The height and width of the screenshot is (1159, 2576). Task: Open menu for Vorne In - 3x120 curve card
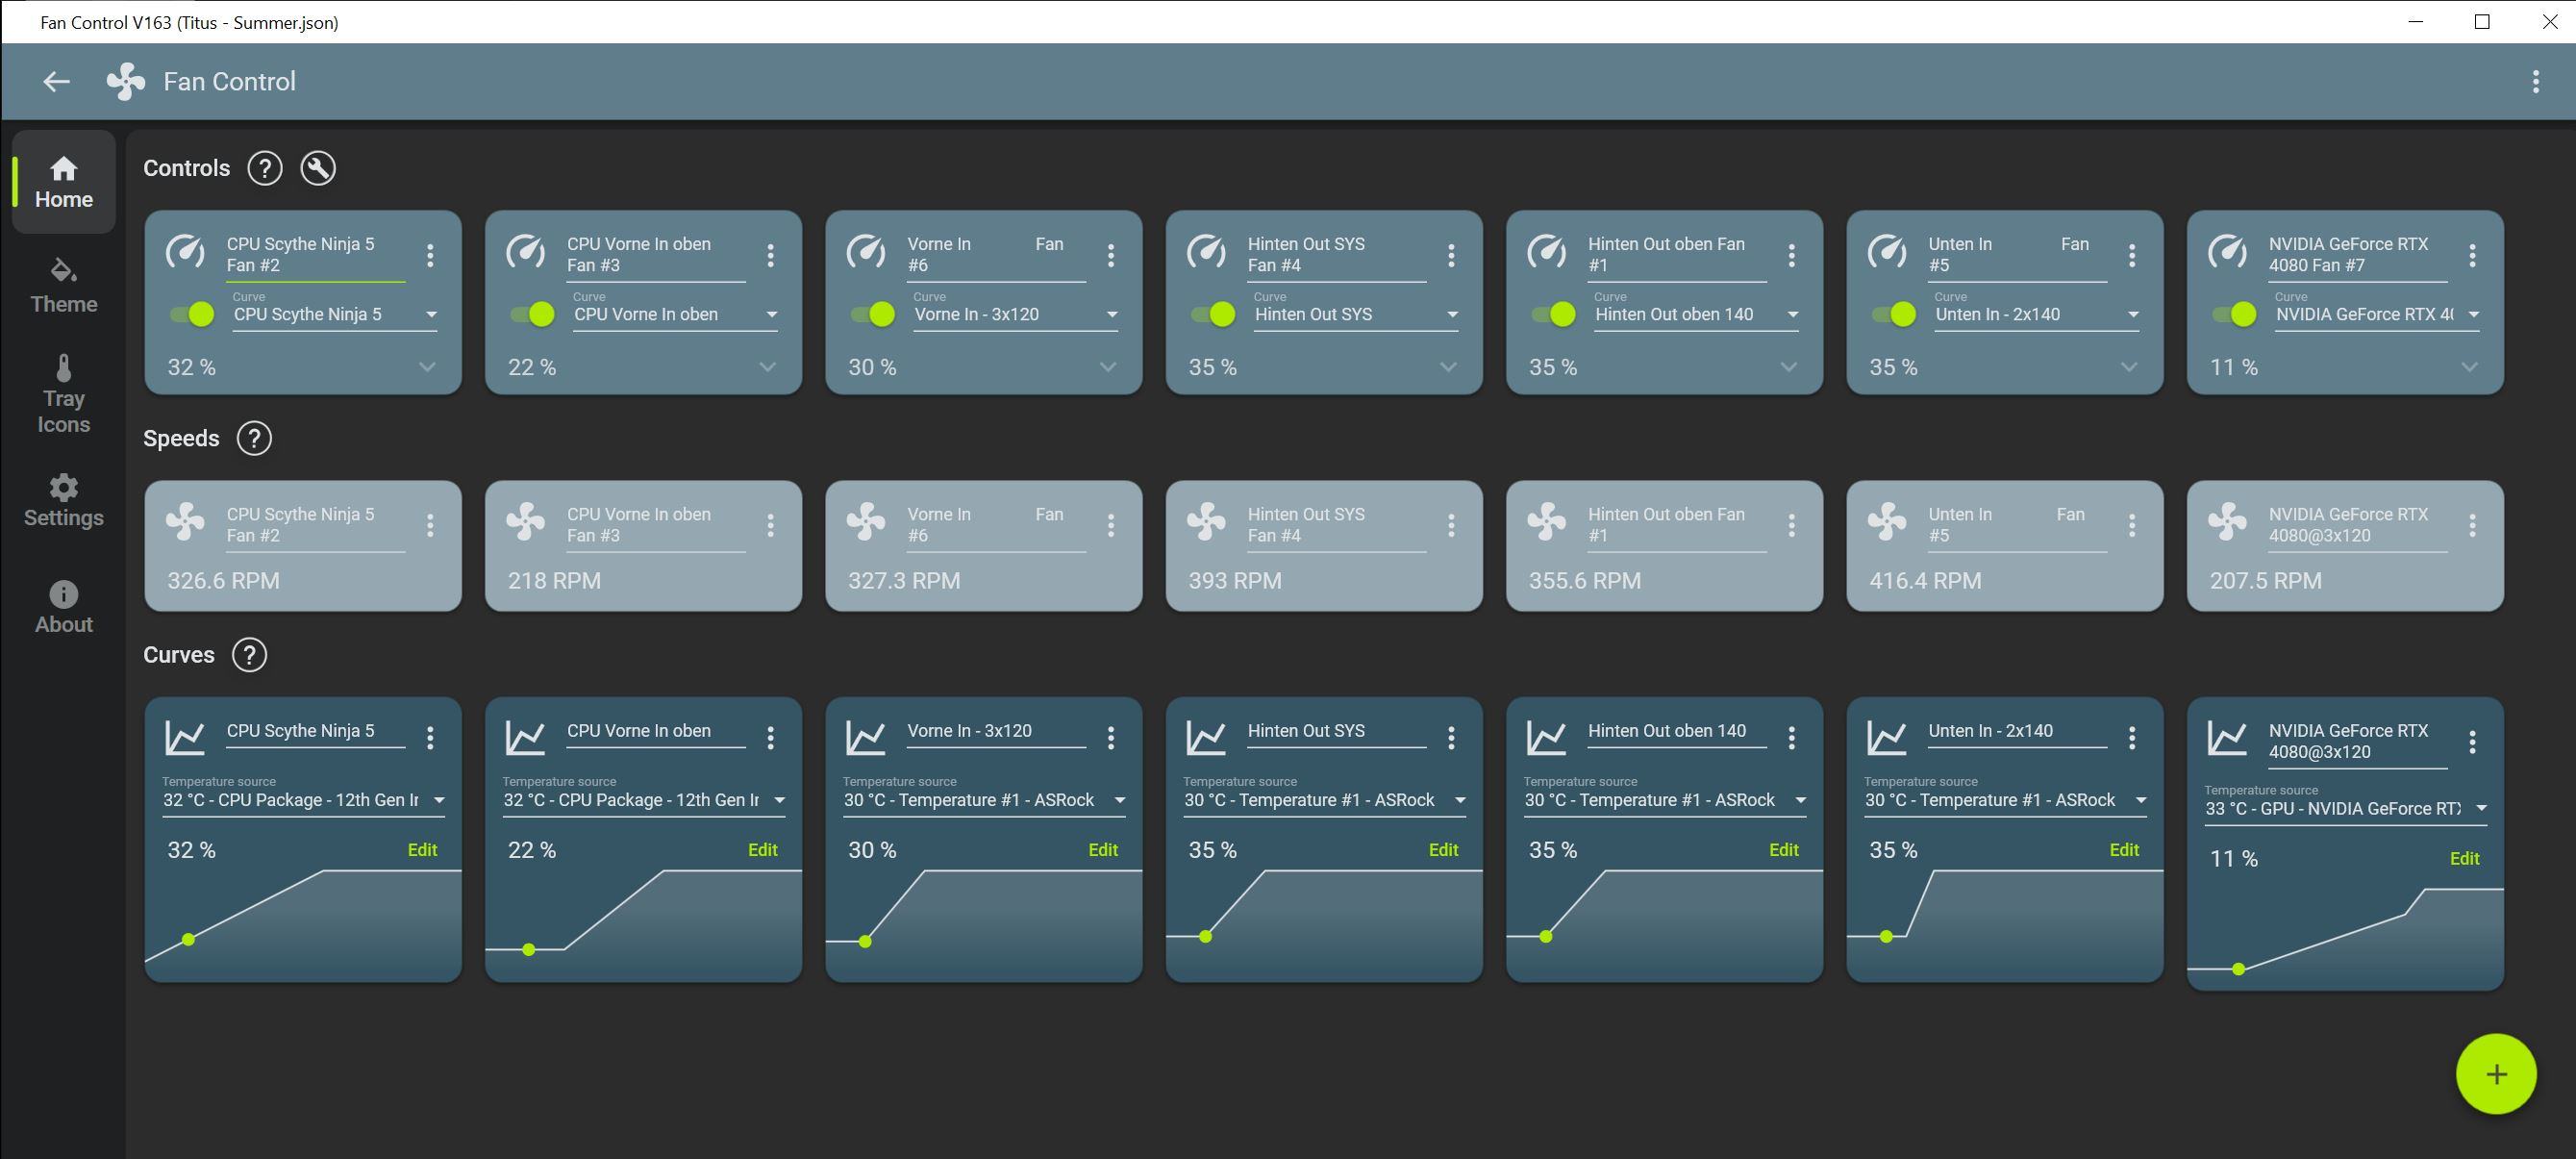(1110, 738)
